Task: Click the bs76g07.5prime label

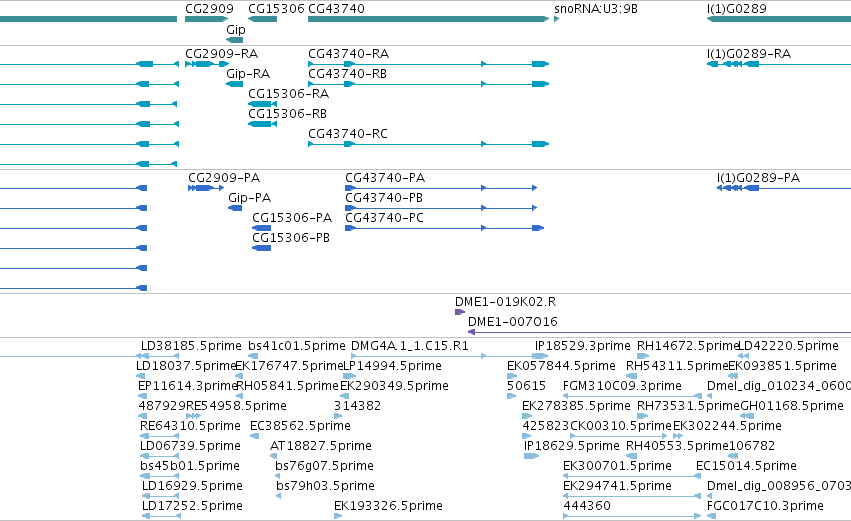Action: pyautogui.click(x=324, y=466)
